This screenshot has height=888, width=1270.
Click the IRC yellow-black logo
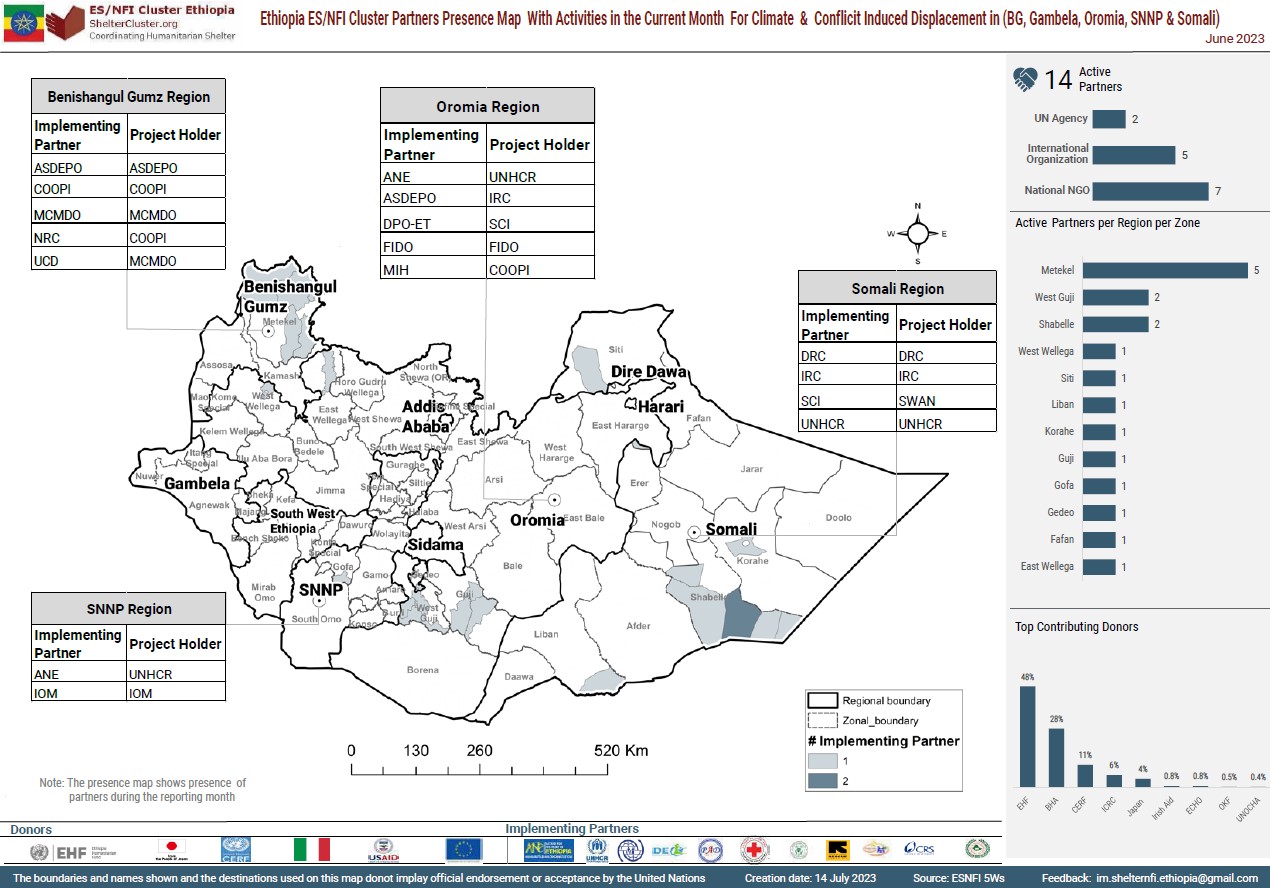click(837, 850)
